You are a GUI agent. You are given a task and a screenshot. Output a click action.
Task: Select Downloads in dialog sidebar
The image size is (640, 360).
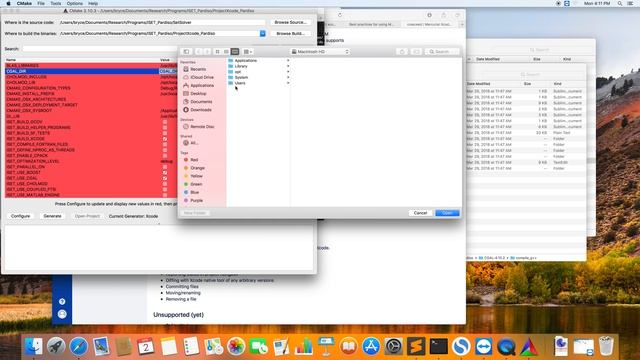tap(197, 110)
